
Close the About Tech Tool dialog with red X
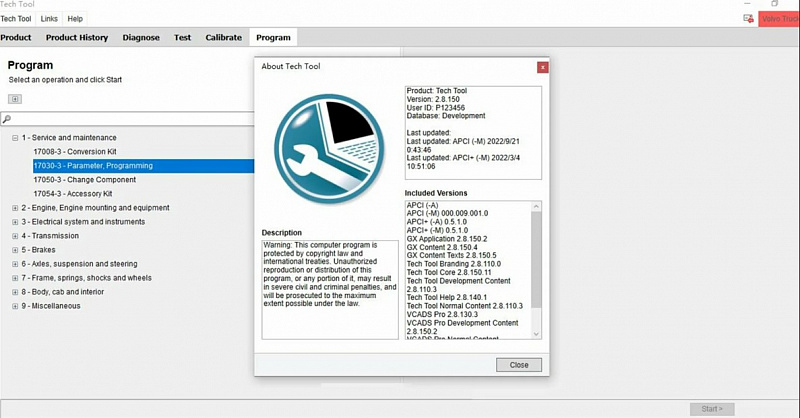(x=542, y=67)
